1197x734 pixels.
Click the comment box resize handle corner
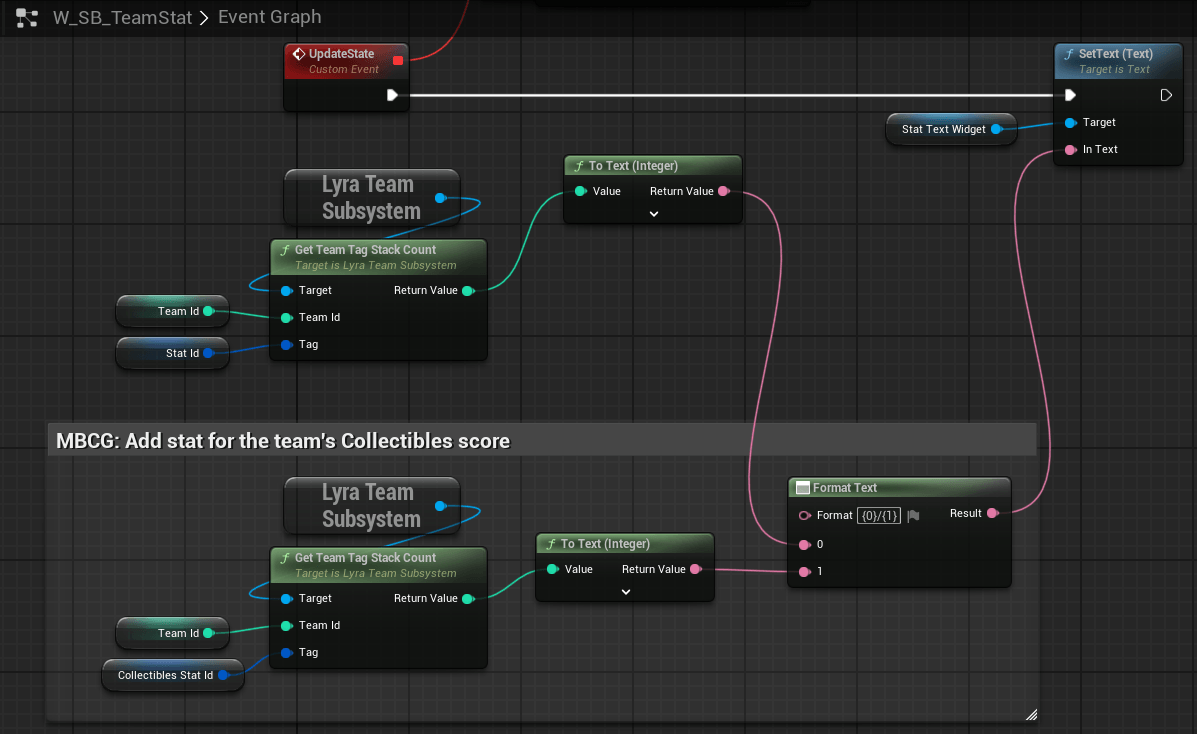pos(1031,714)
